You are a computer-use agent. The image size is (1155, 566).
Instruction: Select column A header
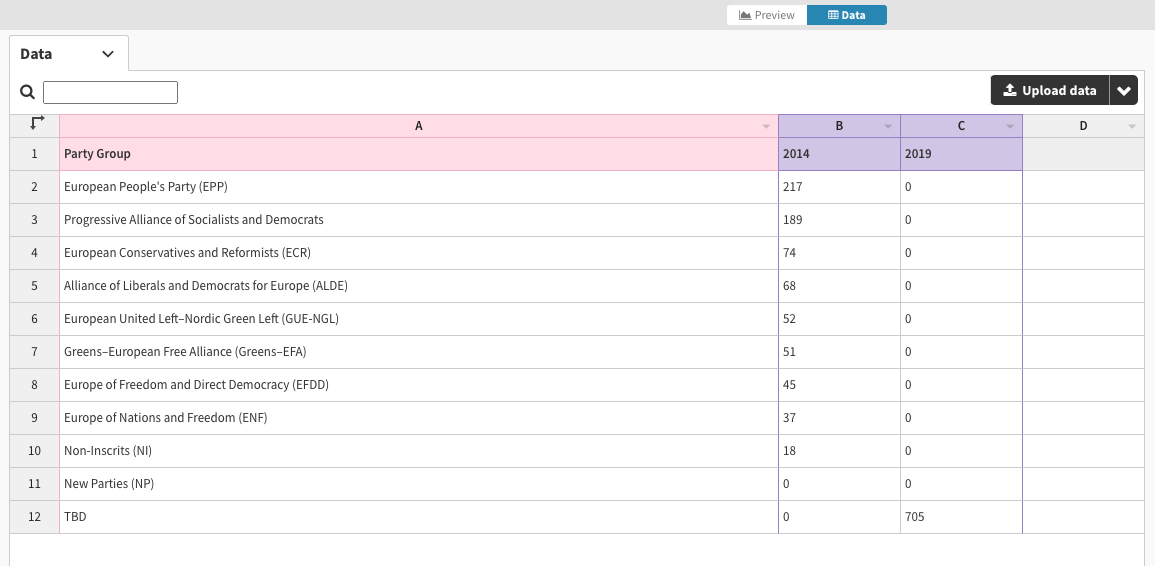[x=418, y=126]
